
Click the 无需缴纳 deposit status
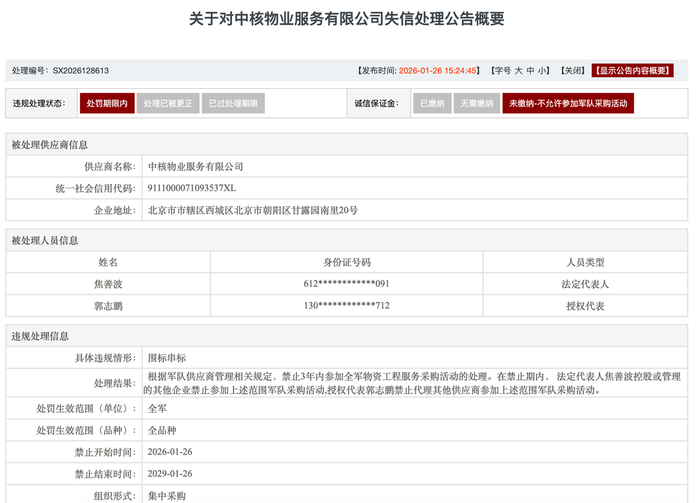(x=475, y=103)
